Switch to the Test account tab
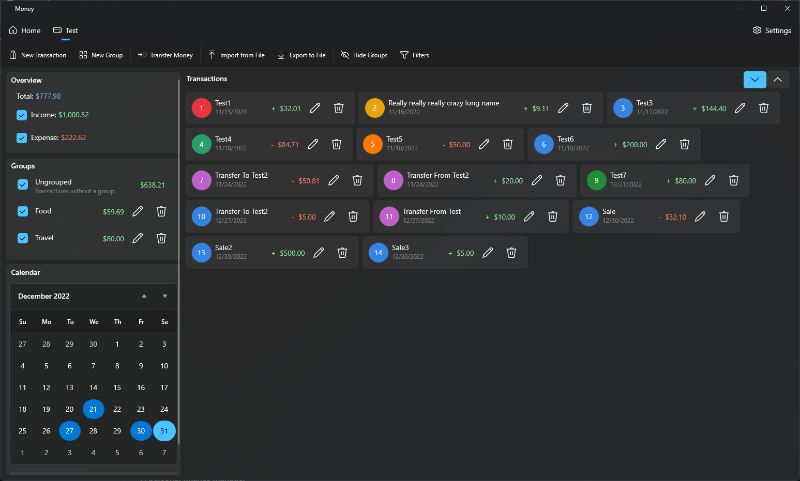The image size is (800, 481). tap(65, 31)
